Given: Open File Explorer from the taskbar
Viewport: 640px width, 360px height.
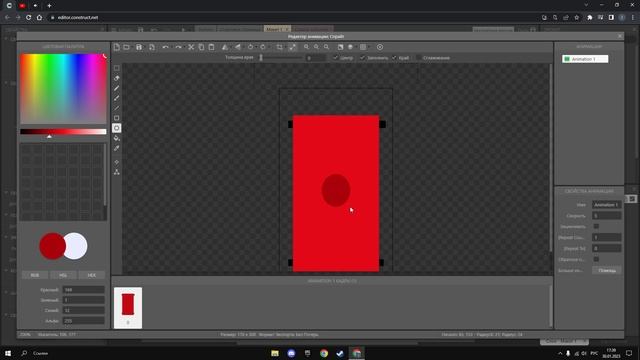Looking at the screenshot, I should (275, 353).
